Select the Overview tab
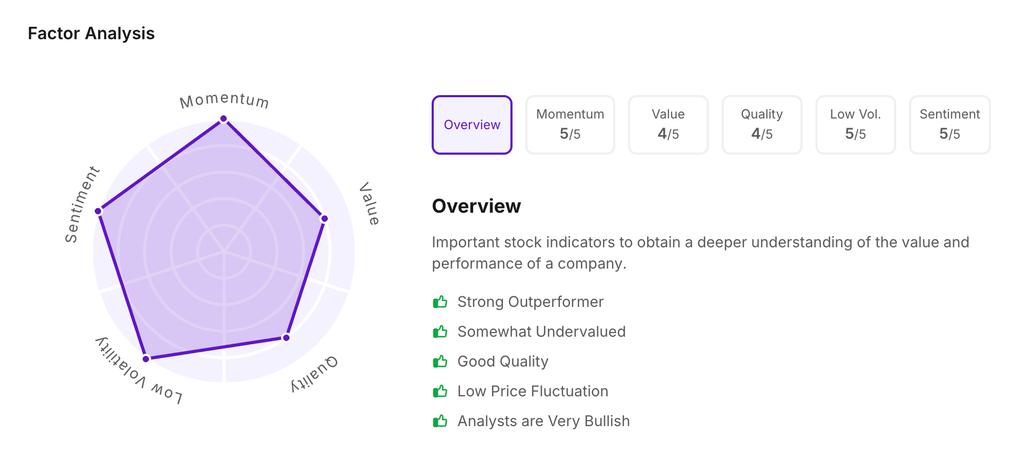Viewport: 1024px width, 468px height. (472, 125)
